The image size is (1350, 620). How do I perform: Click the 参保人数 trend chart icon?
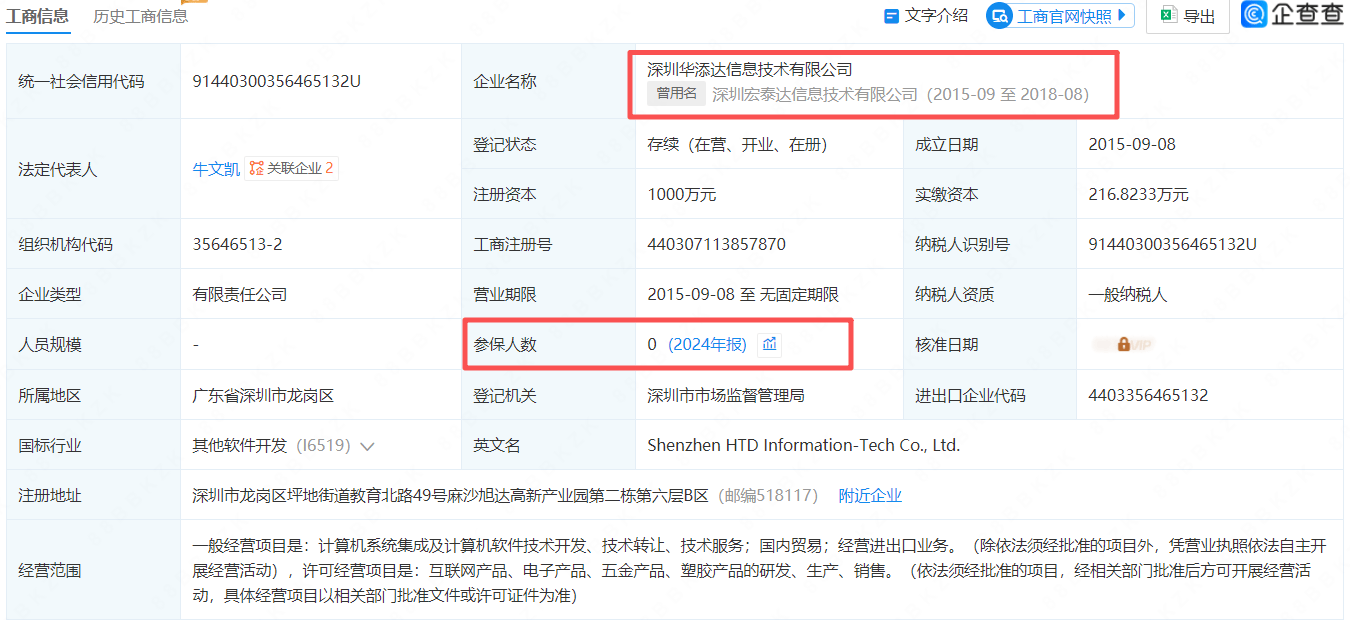click(x=769, y=344)
